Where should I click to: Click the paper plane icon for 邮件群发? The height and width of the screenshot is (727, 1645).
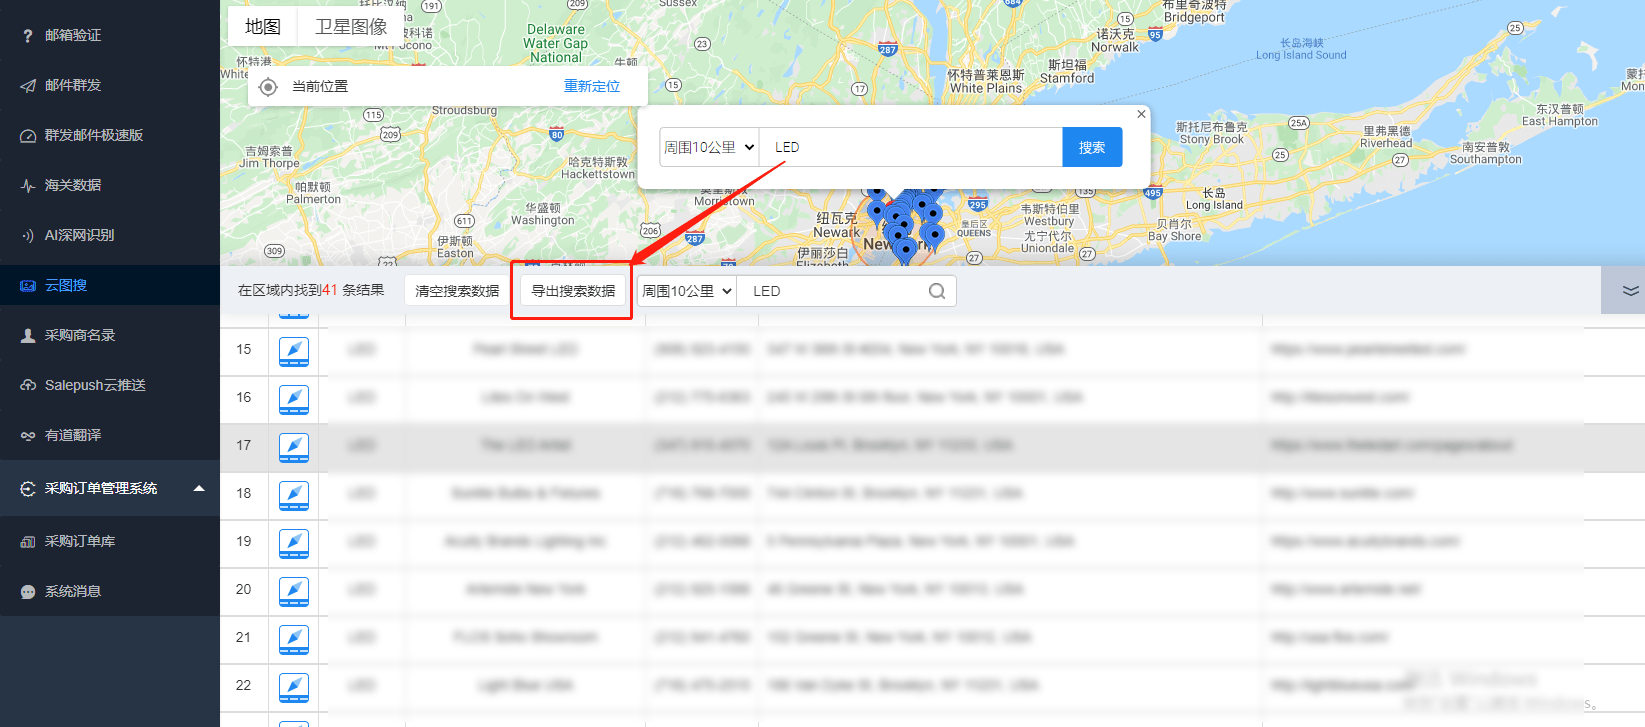pyautogui.click(x=28, y=86)
